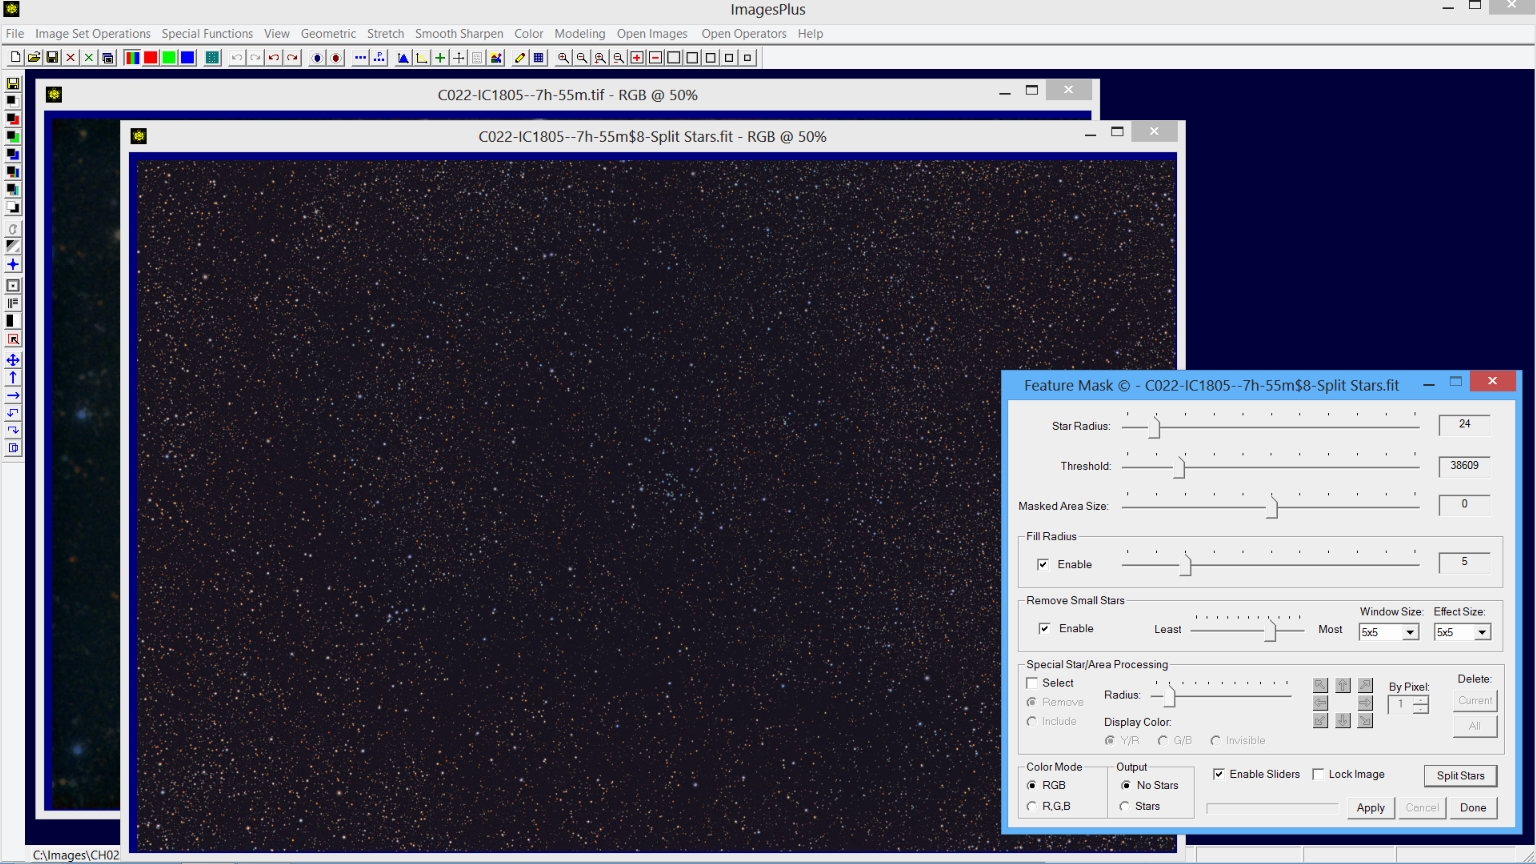Click the blue right arrow in left toolbar
The height and width of the screenshot is (864, 1536).
coord(13,396)
